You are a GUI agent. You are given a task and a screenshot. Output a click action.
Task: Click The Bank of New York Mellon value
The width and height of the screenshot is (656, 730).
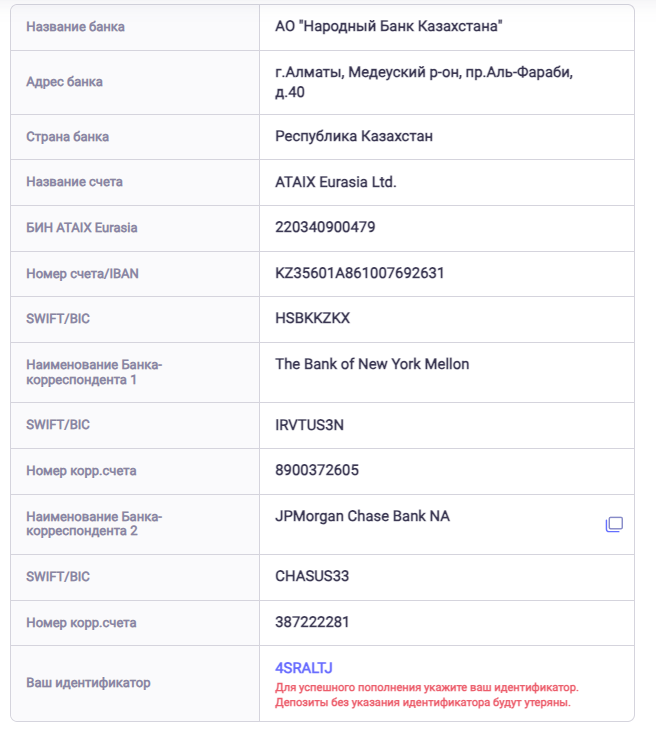372,364
